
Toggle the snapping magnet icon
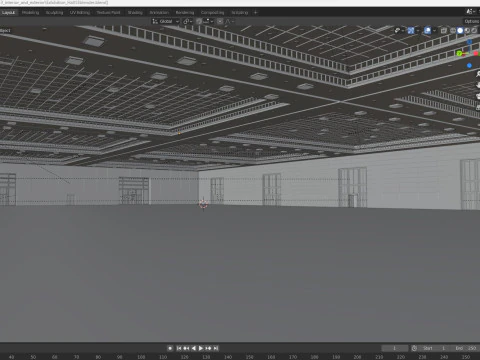199,21
